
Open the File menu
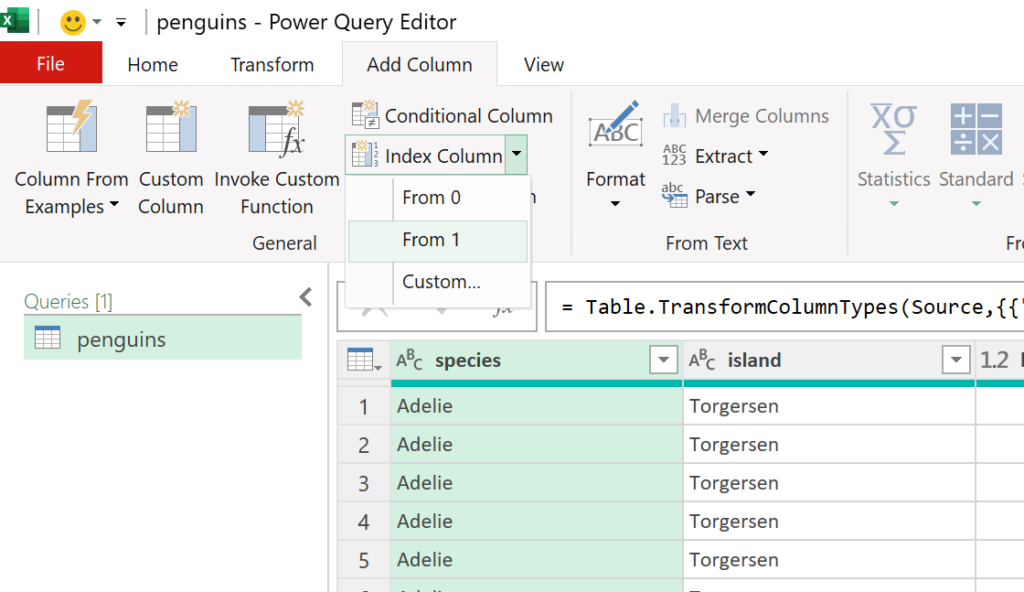coord(50,61)
